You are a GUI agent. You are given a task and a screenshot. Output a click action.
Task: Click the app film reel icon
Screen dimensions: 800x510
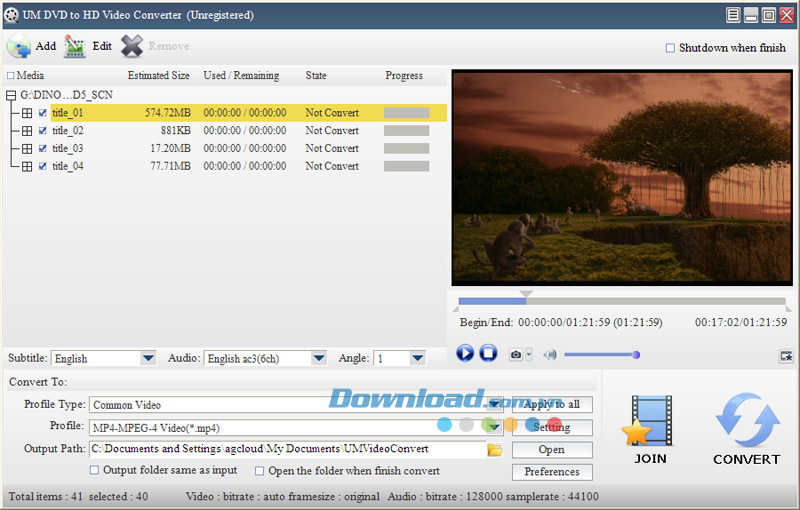tap(11, 15)
